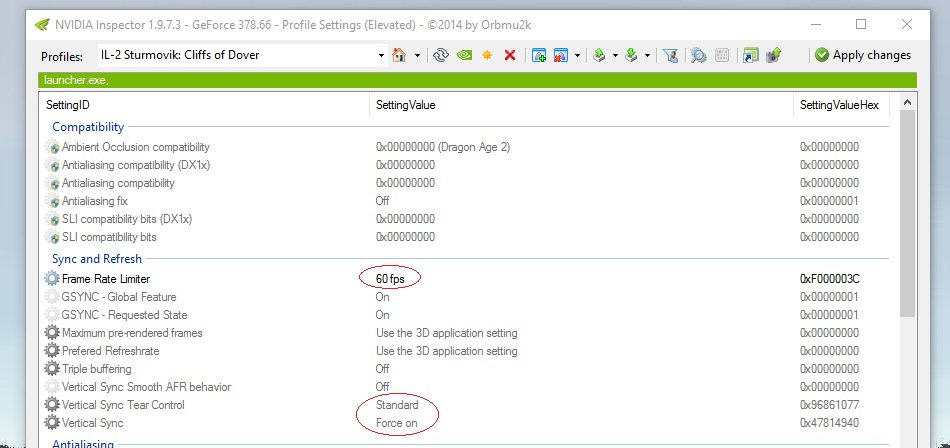Image resolution: width=950 pixels, height=448 pixels.
Task: Click the Maximum pre-rendered frames value
Action: point(447,333)
